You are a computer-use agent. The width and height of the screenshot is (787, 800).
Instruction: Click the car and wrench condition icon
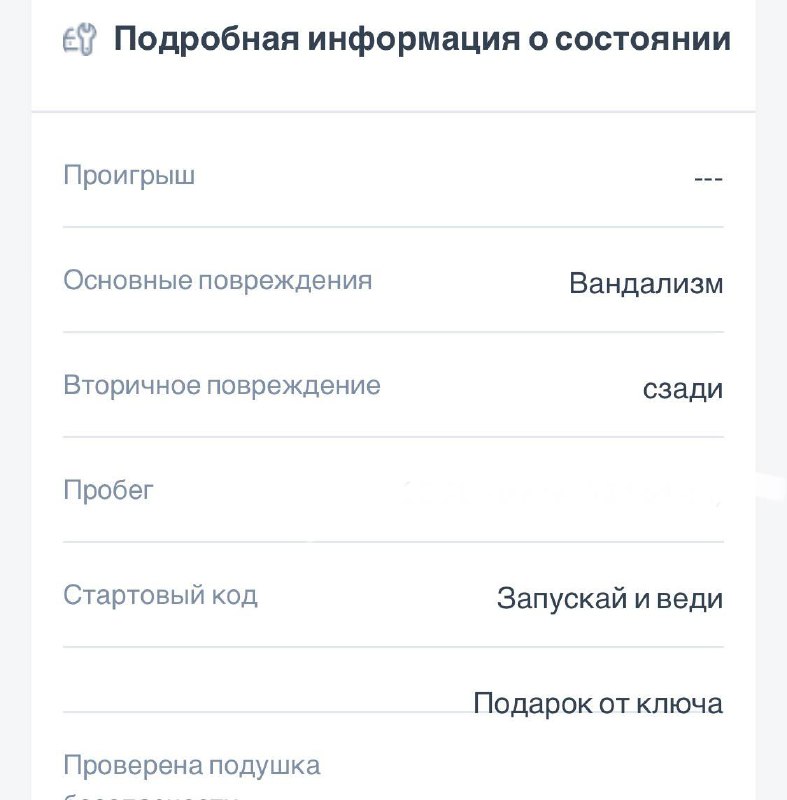click(80, 39)
